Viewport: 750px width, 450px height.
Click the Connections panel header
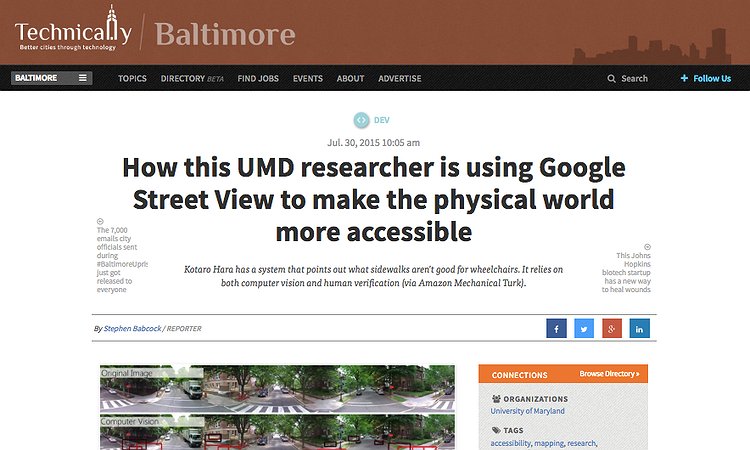[563, 374]
